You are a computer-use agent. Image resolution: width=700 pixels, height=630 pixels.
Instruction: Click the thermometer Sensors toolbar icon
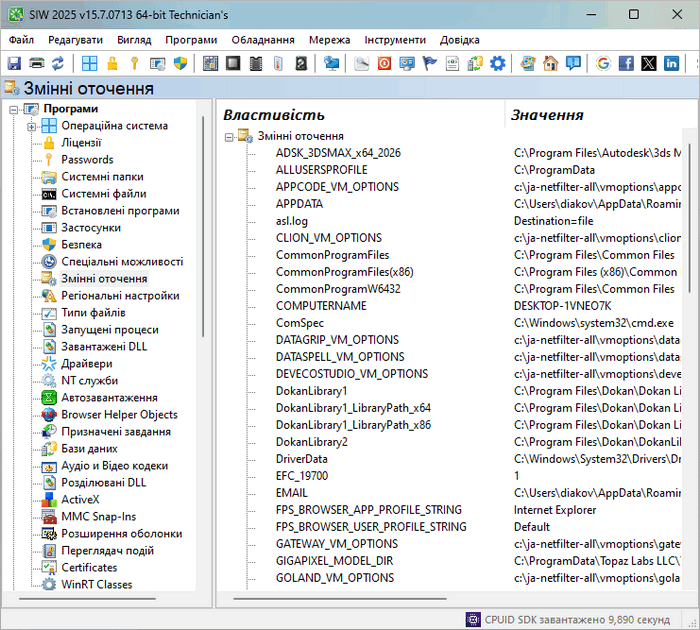pos(278,63)
